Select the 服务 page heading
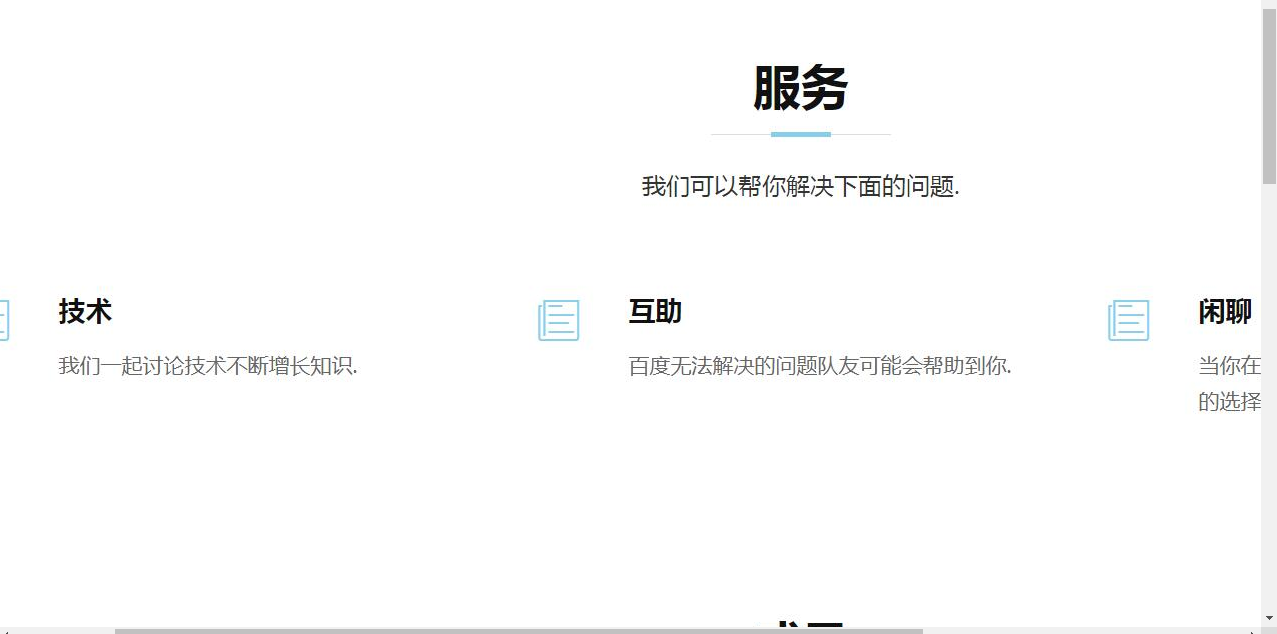Screen dimensions: 1277x634 799,88
